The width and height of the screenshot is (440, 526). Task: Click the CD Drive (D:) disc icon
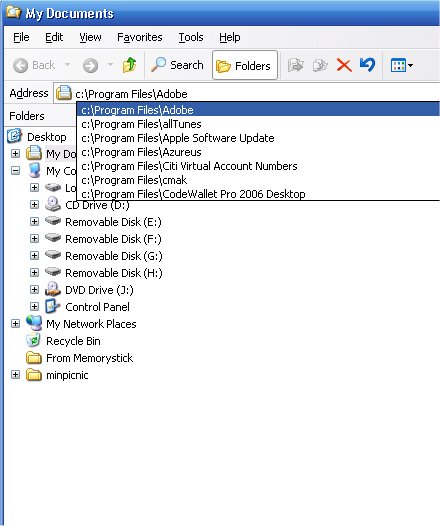53,204
